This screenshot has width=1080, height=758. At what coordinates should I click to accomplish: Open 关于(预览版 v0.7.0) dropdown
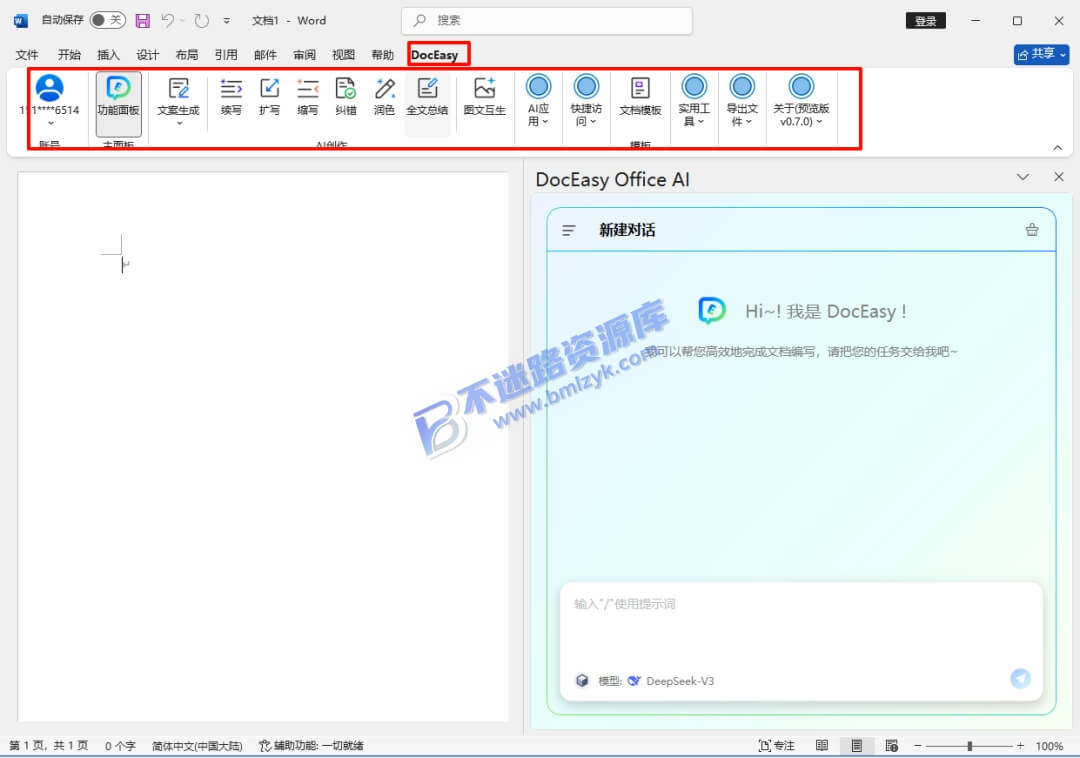point(801,101)
